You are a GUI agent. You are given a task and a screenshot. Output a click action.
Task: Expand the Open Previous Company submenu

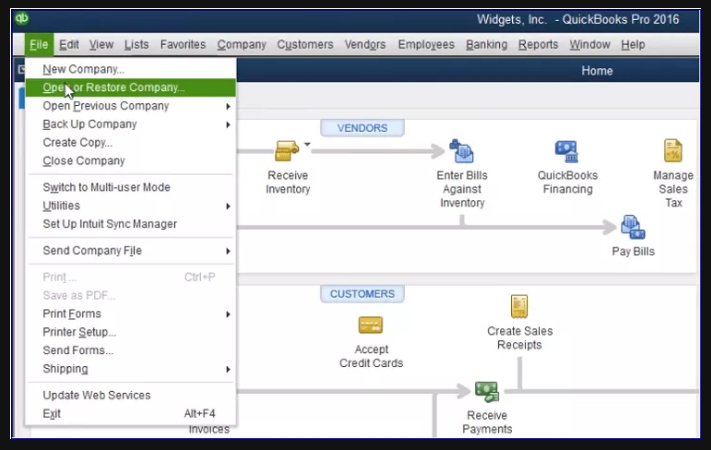[x=131, y=106]
